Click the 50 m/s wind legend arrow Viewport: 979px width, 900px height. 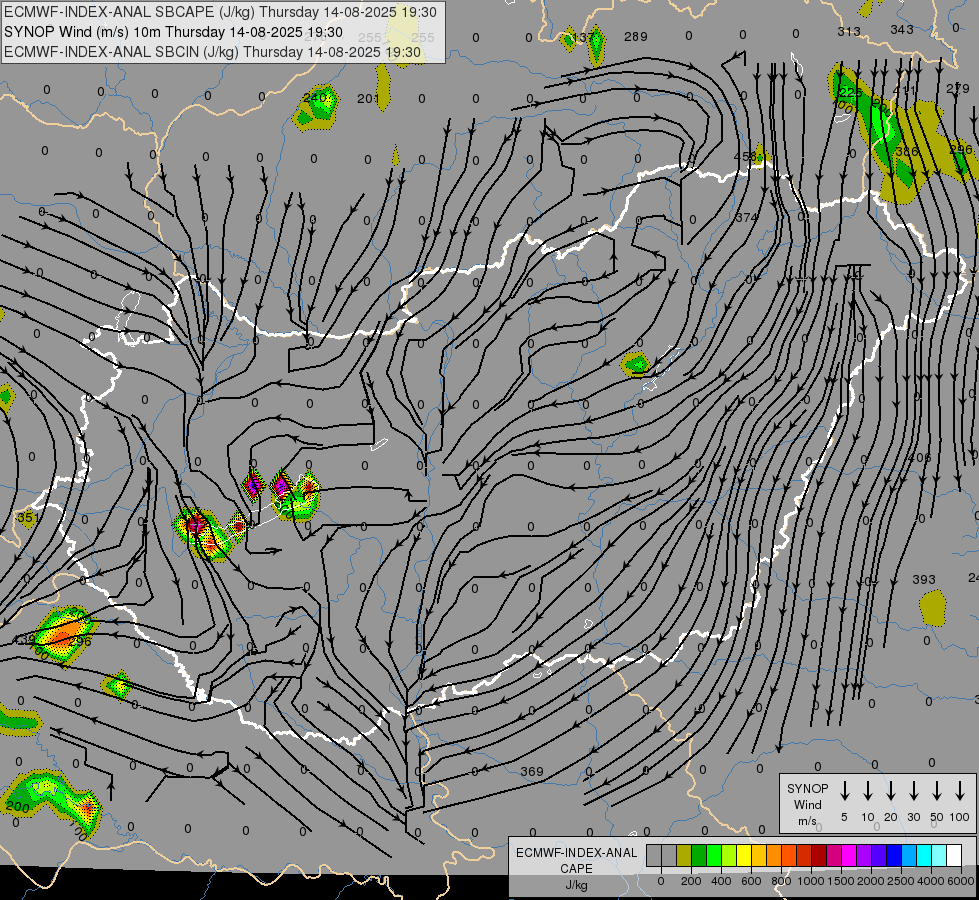click(x=937, y=791)
